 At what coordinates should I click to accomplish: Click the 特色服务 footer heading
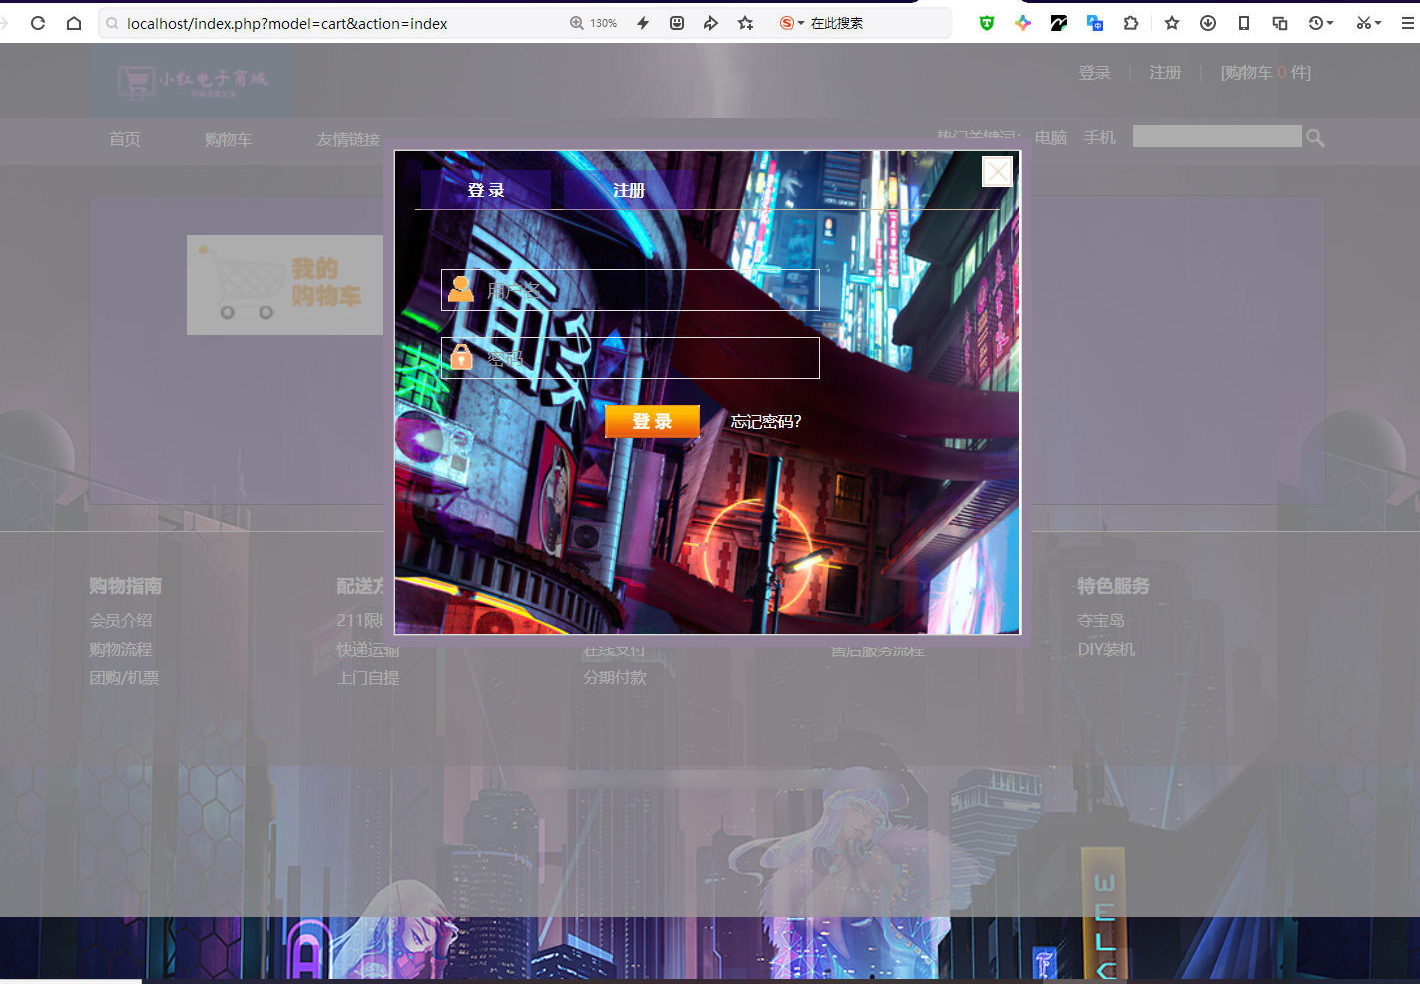click(x=1113, y=586)
